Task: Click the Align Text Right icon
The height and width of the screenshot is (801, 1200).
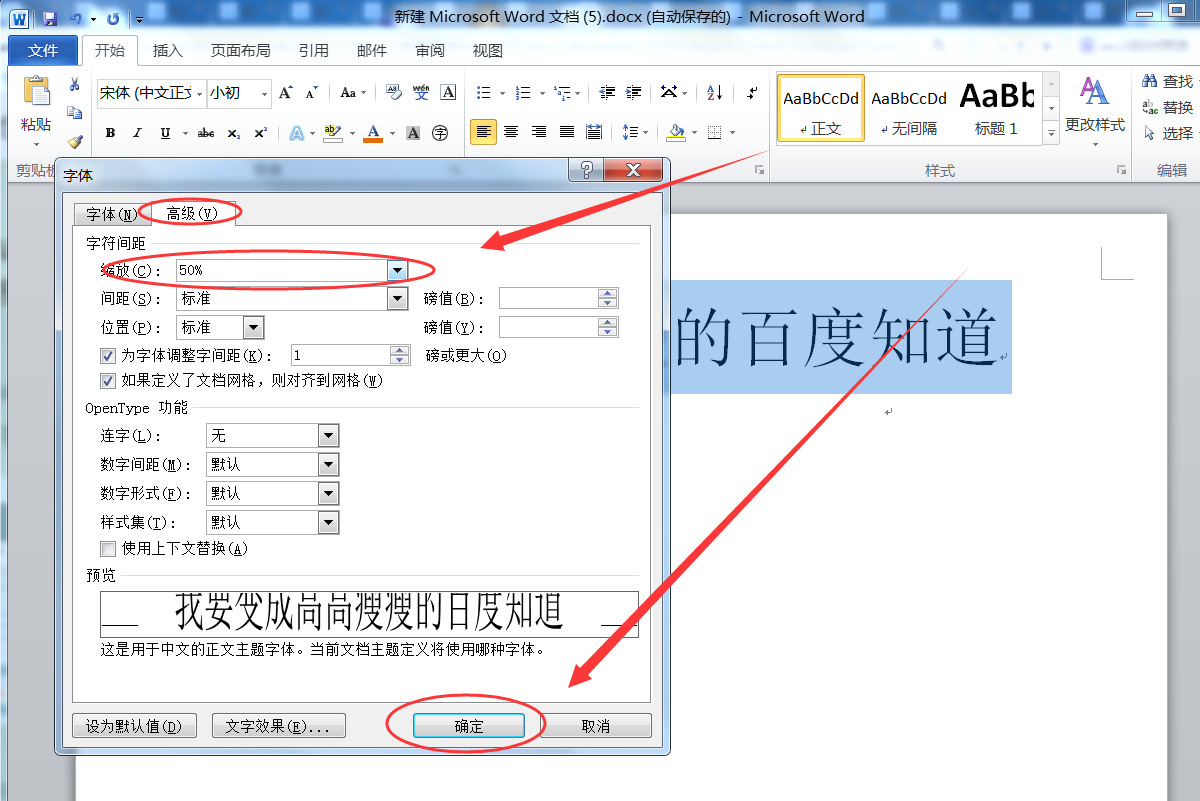Action: point(539,132)
